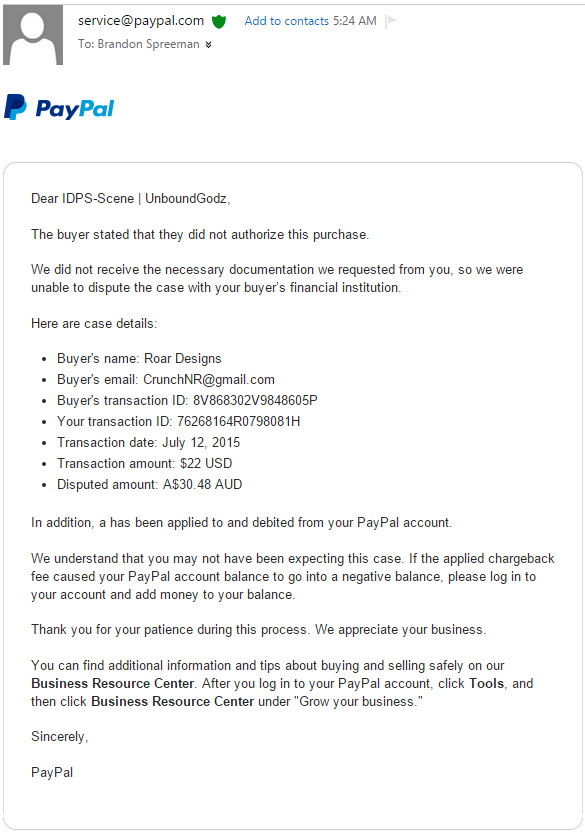The height and width of the screenshot is (832, 585).
Task: Select the service@paypal.com sender address
Action: click(141, 21)
